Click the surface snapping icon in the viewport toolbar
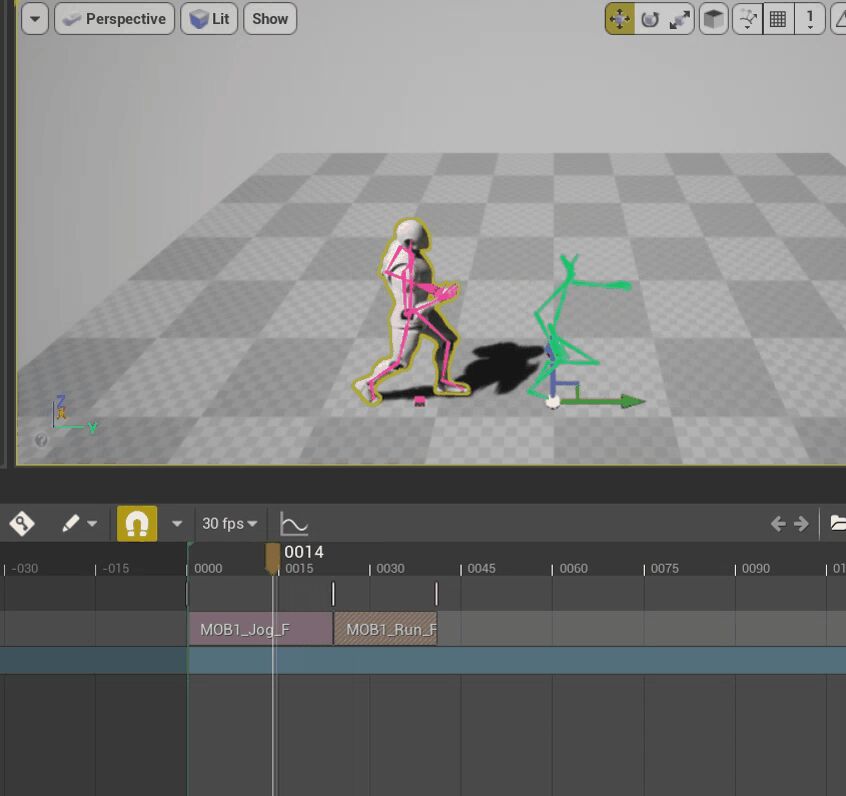 [746, 18]
